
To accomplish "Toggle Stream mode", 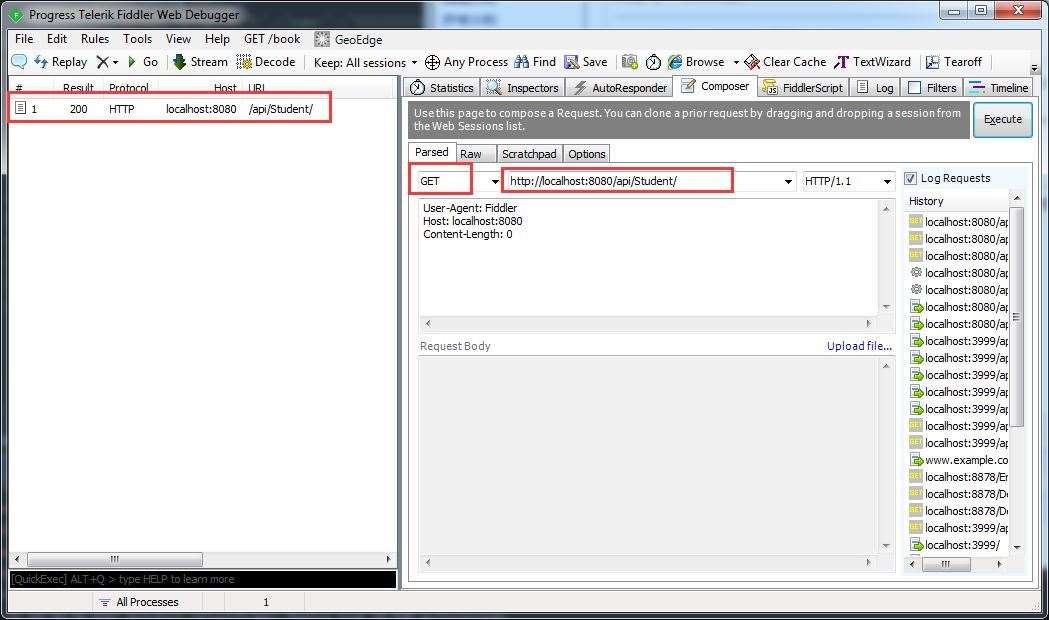I will (200, 62).
